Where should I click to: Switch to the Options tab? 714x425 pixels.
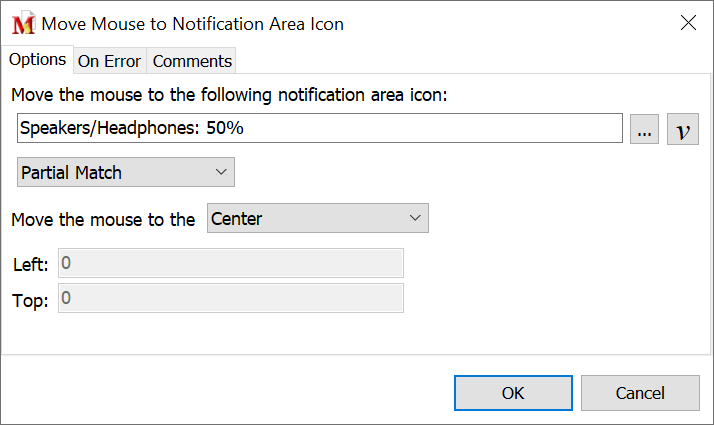coord(37,60)
